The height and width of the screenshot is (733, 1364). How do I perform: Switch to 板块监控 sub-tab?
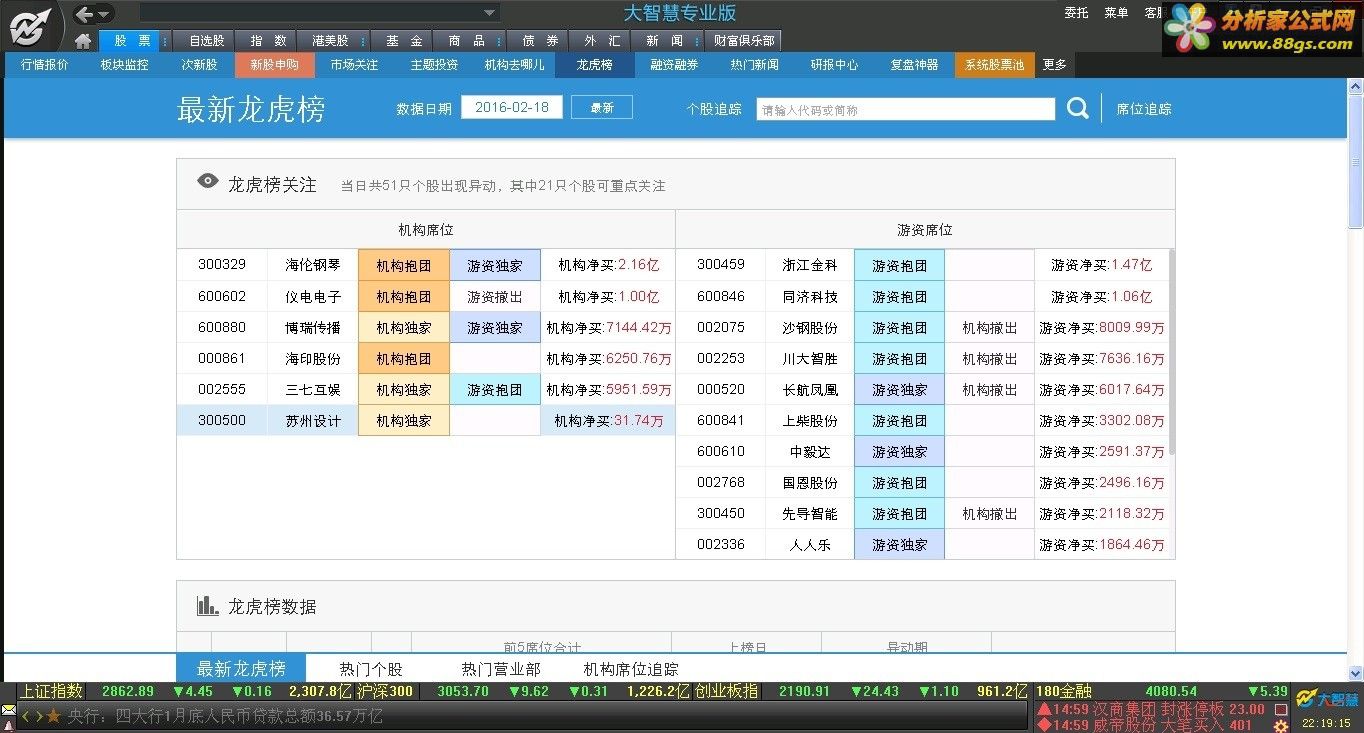tap(124, 65)
